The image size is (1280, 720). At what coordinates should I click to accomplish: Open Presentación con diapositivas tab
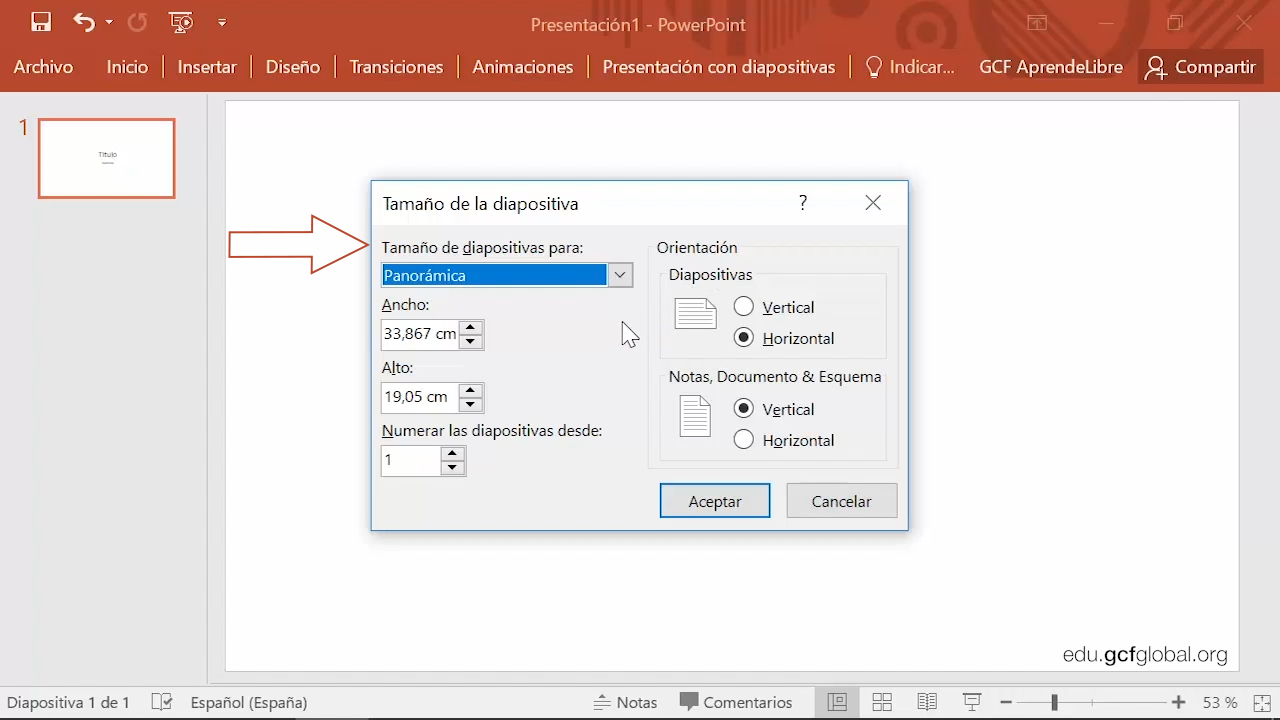click(719, 67)
